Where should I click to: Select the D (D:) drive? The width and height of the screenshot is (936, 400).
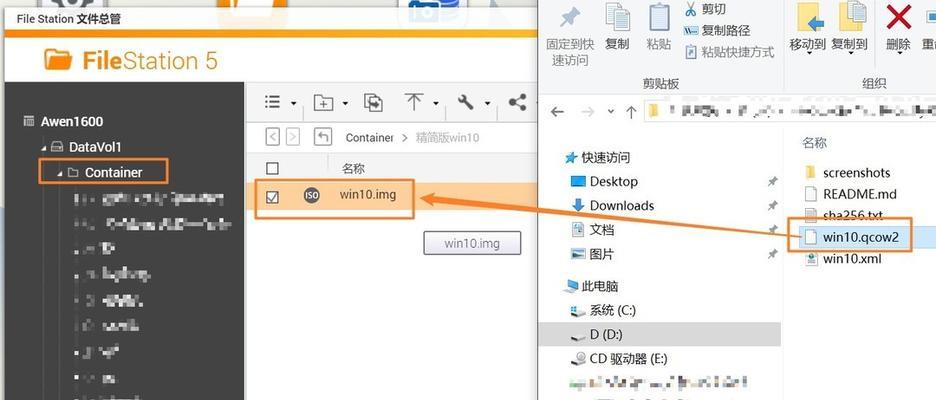[x=659, y=334]
